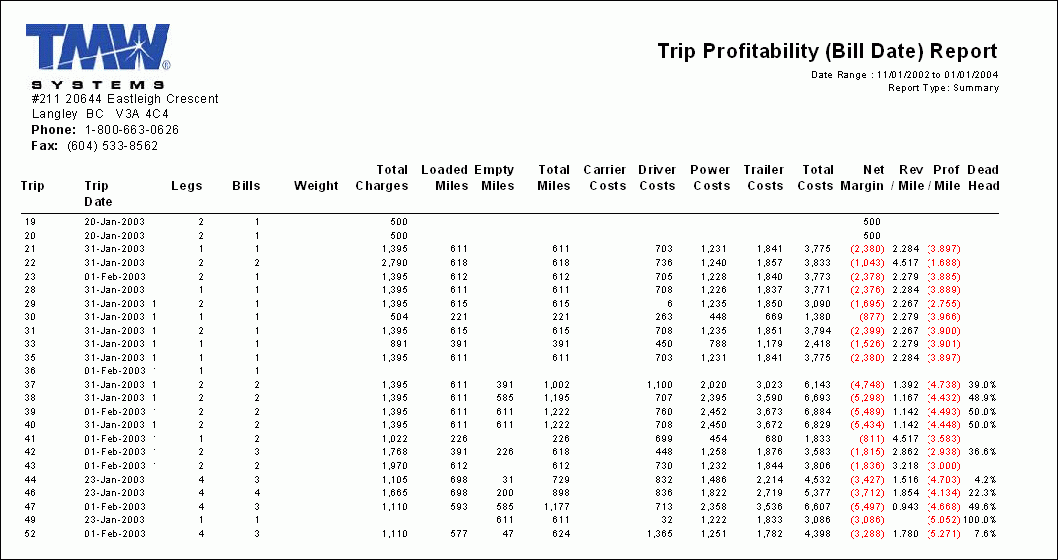Viewport: 1058px width, 560px height.
Task: Click the Driver Costs column header
Action: [x=657, y=178]
